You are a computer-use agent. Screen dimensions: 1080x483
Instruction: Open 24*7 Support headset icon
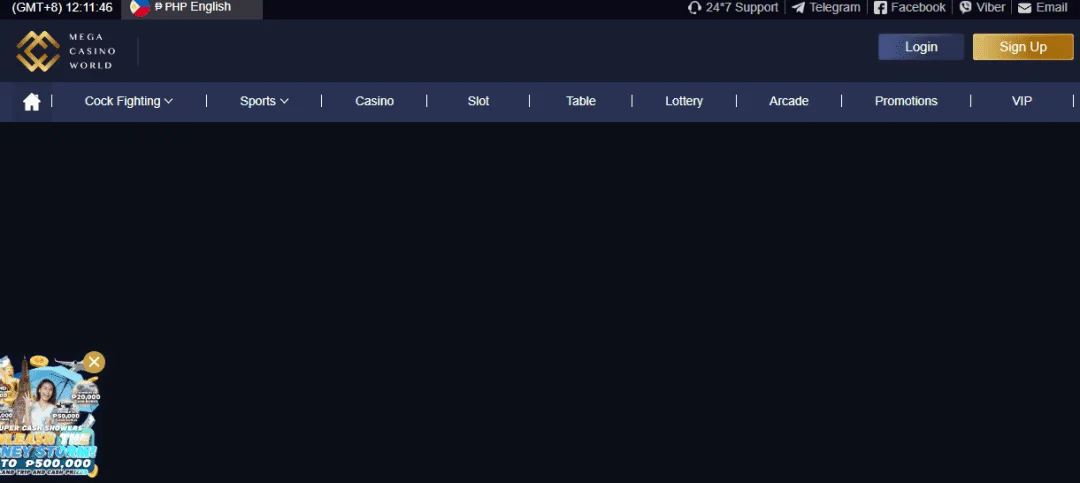(694, 8)
